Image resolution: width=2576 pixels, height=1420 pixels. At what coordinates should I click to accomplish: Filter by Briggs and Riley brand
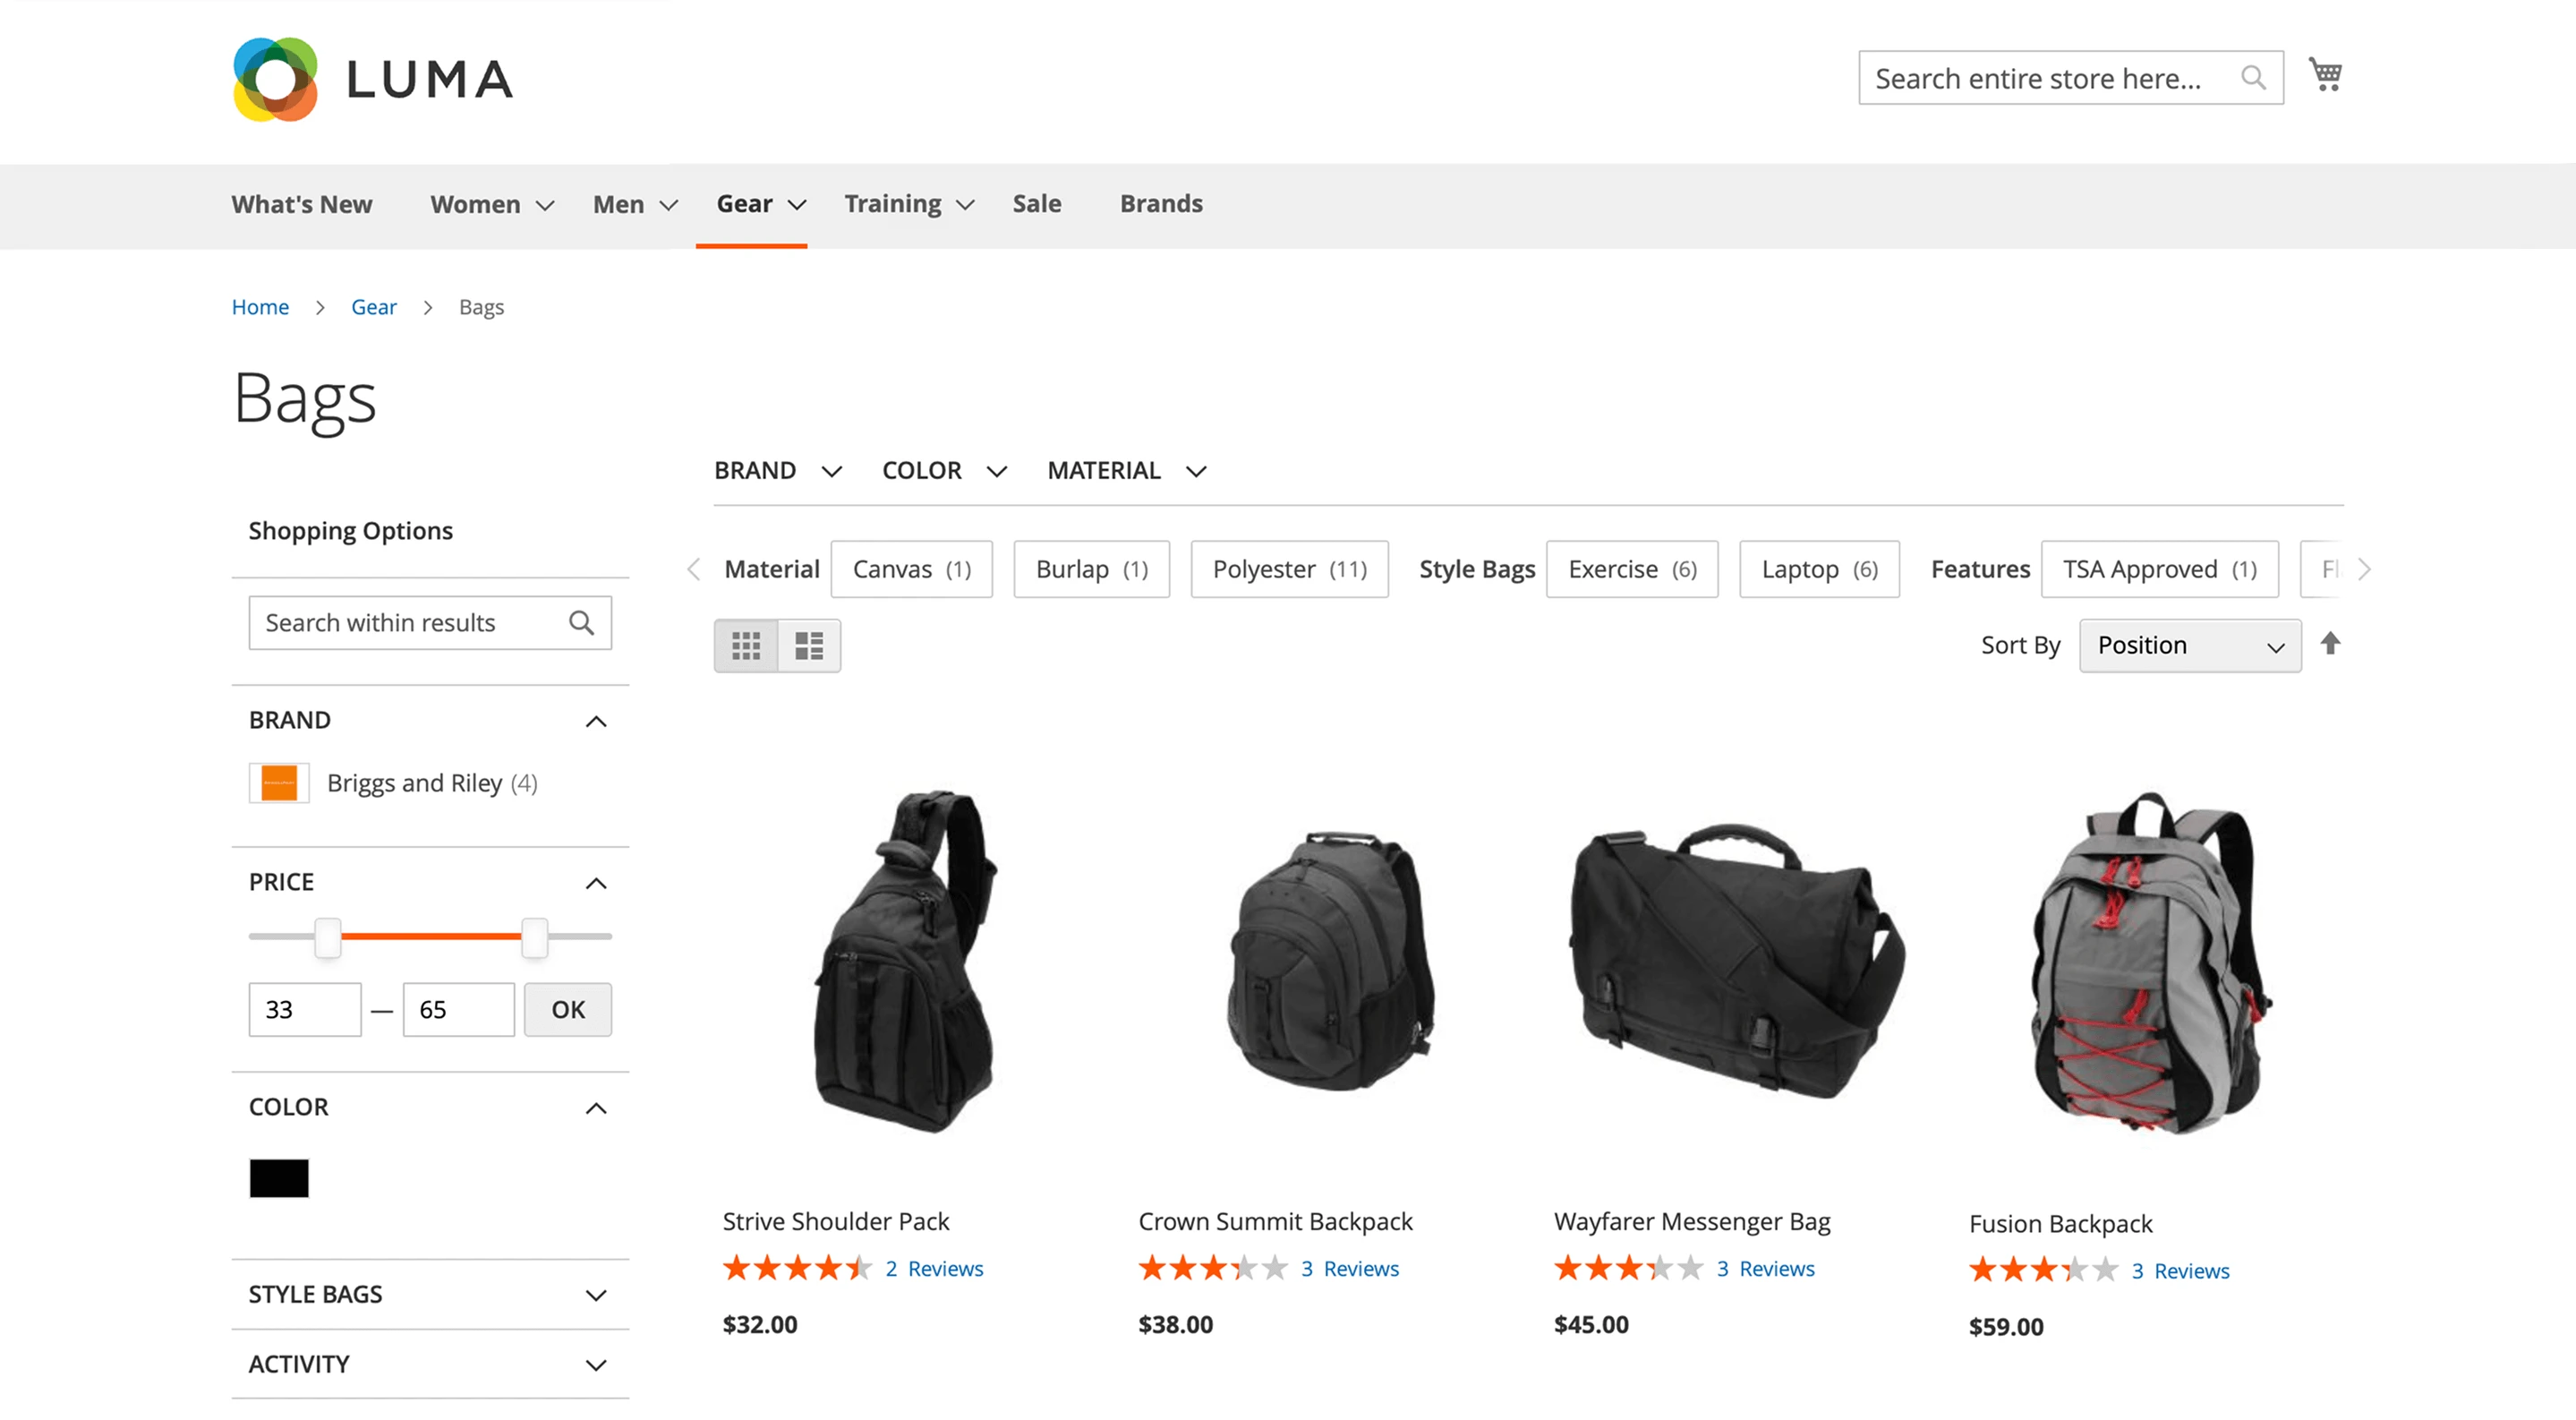414,783
